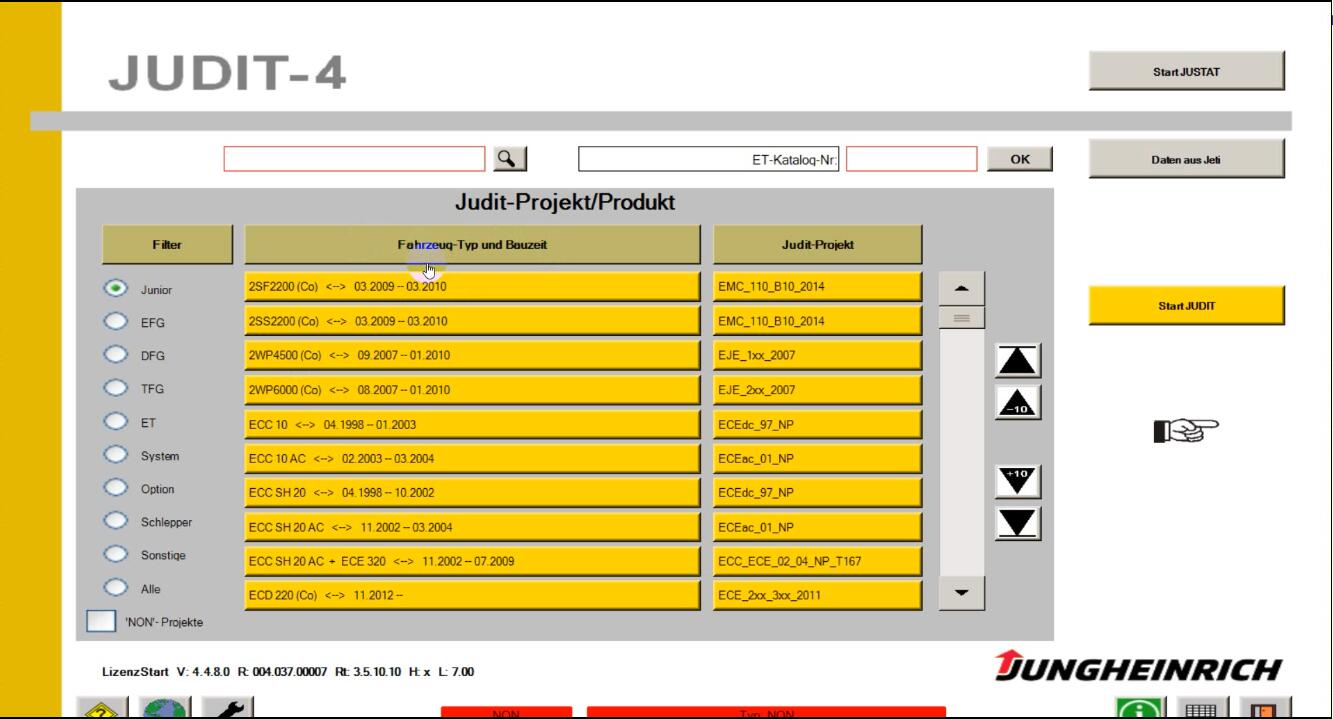Select row ECC SH 20 AC 11.2002 – 03.2004
1333x719 pixels.
(472, 527)
